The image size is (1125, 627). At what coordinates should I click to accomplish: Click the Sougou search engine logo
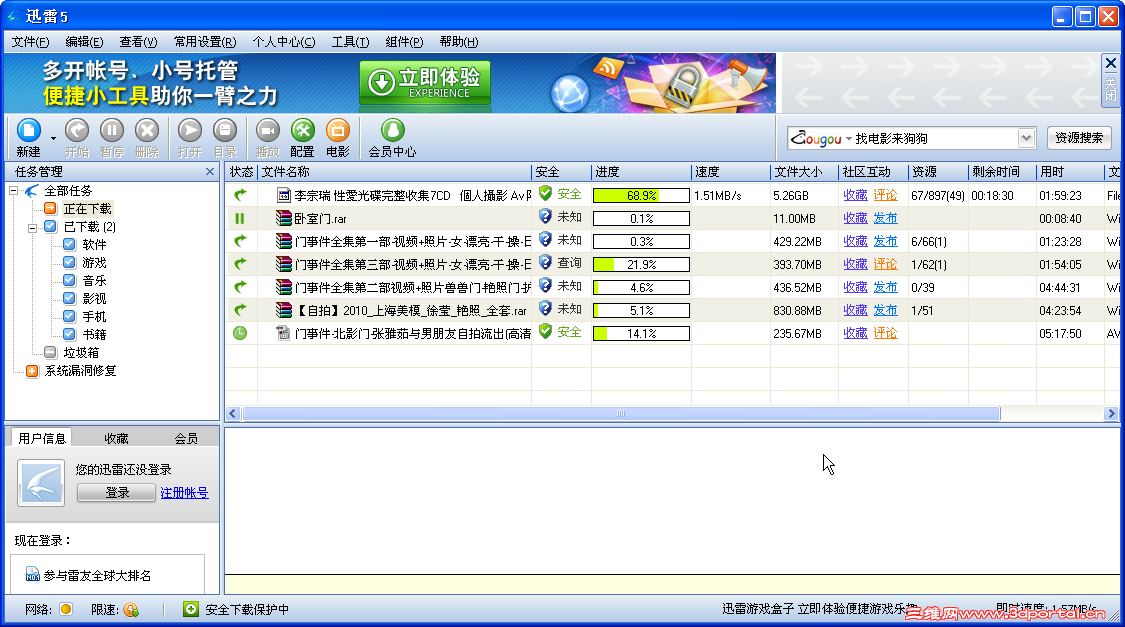(816, 138)
